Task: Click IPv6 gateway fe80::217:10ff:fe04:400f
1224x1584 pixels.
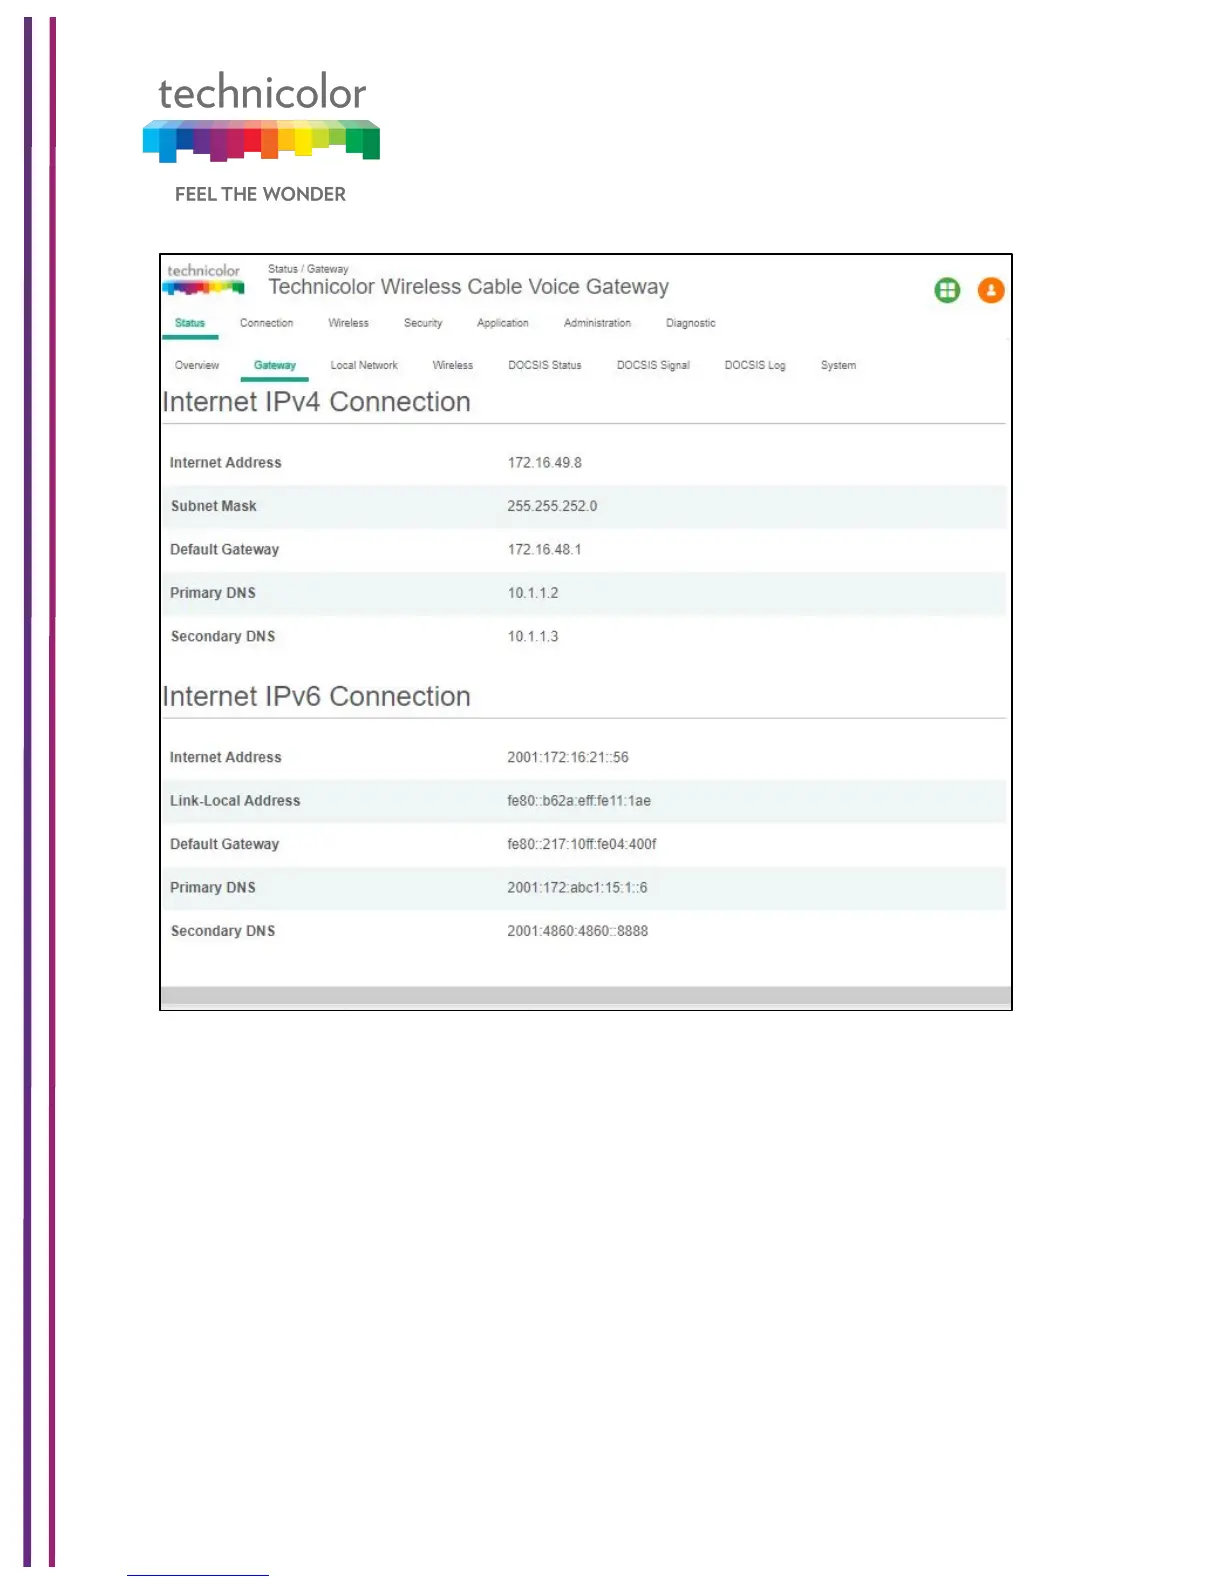Action: [582, 845]
